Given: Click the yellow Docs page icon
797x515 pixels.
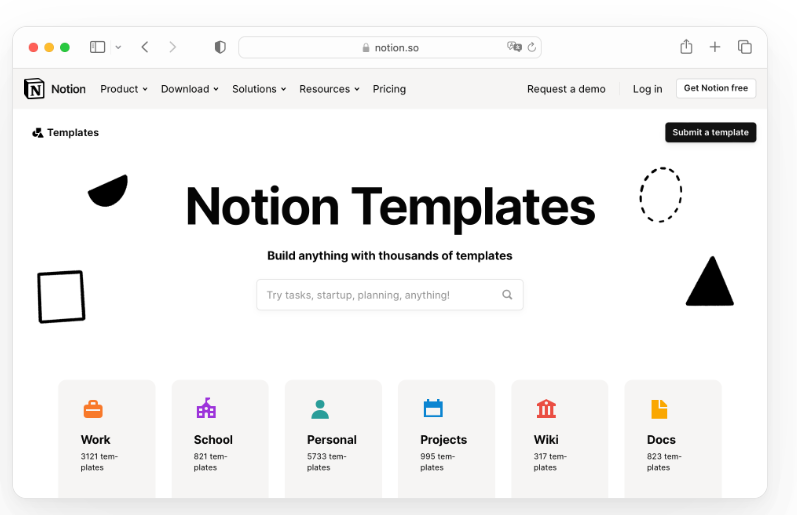Looking at the screenshot, I should [x=659, y=409].
